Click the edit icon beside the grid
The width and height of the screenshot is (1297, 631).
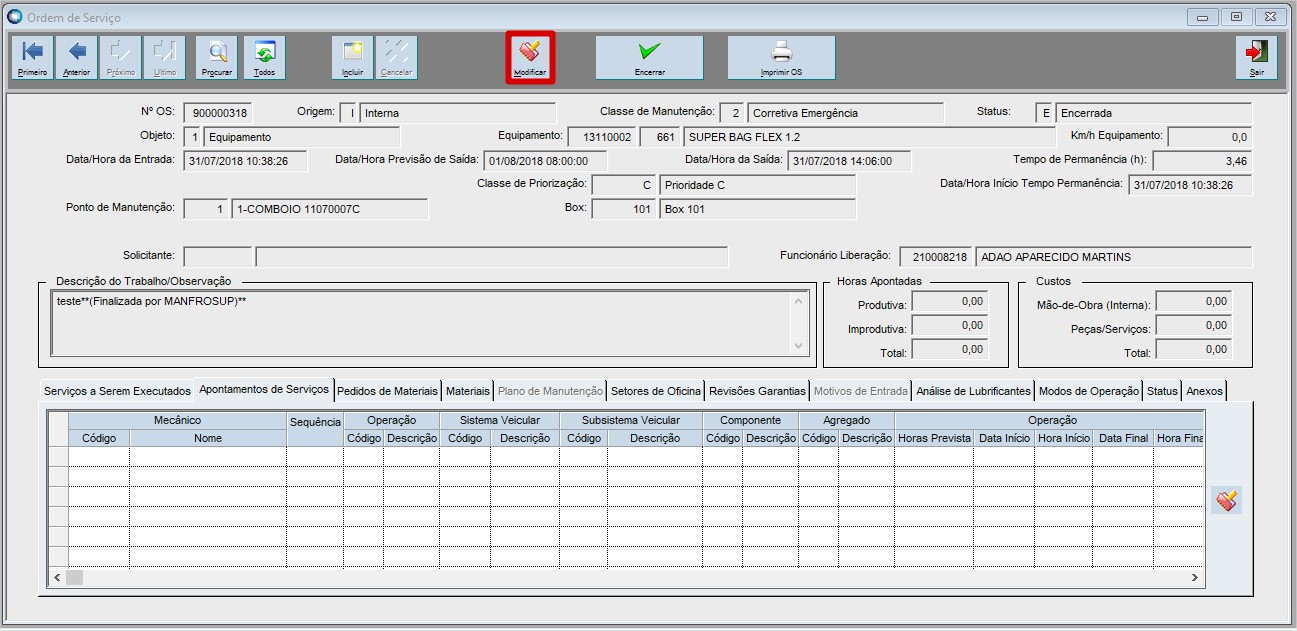(x=1227, y=500)
